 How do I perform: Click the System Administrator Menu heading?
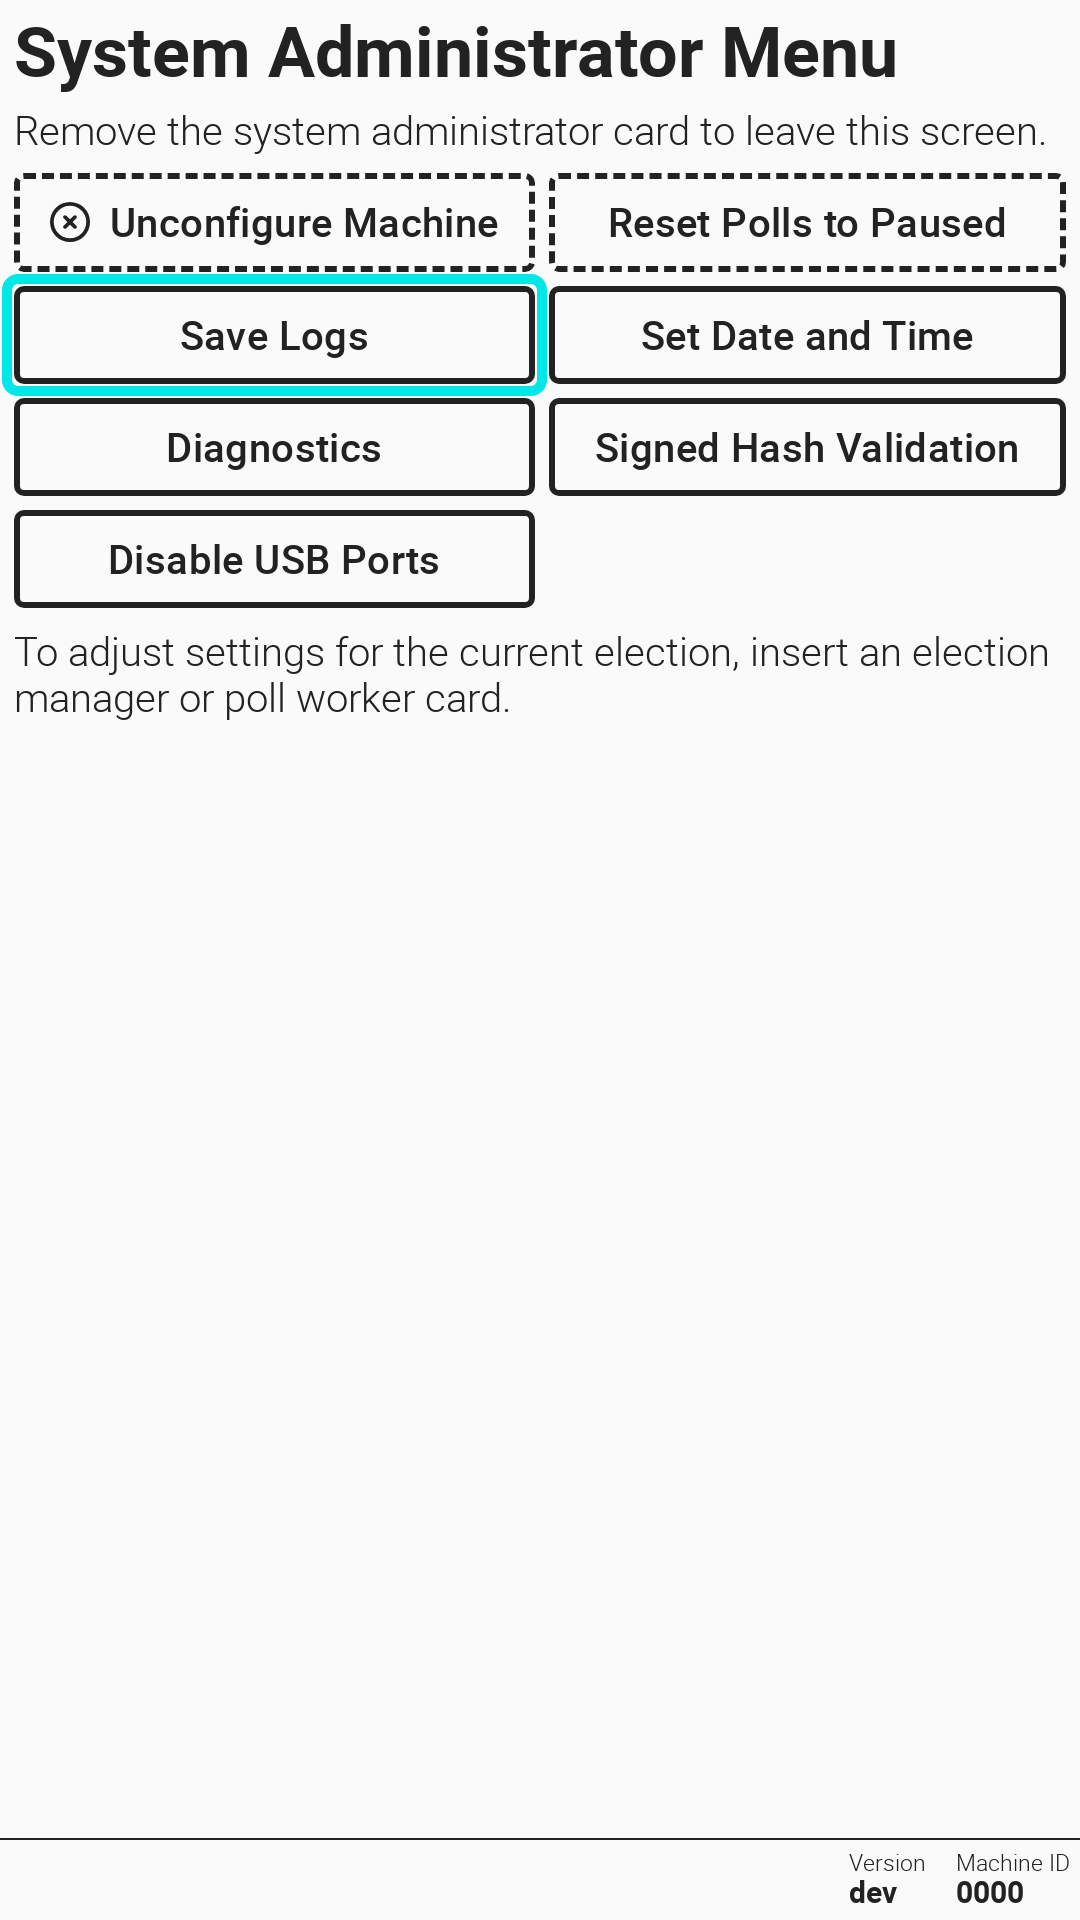(x=456, y=53)
